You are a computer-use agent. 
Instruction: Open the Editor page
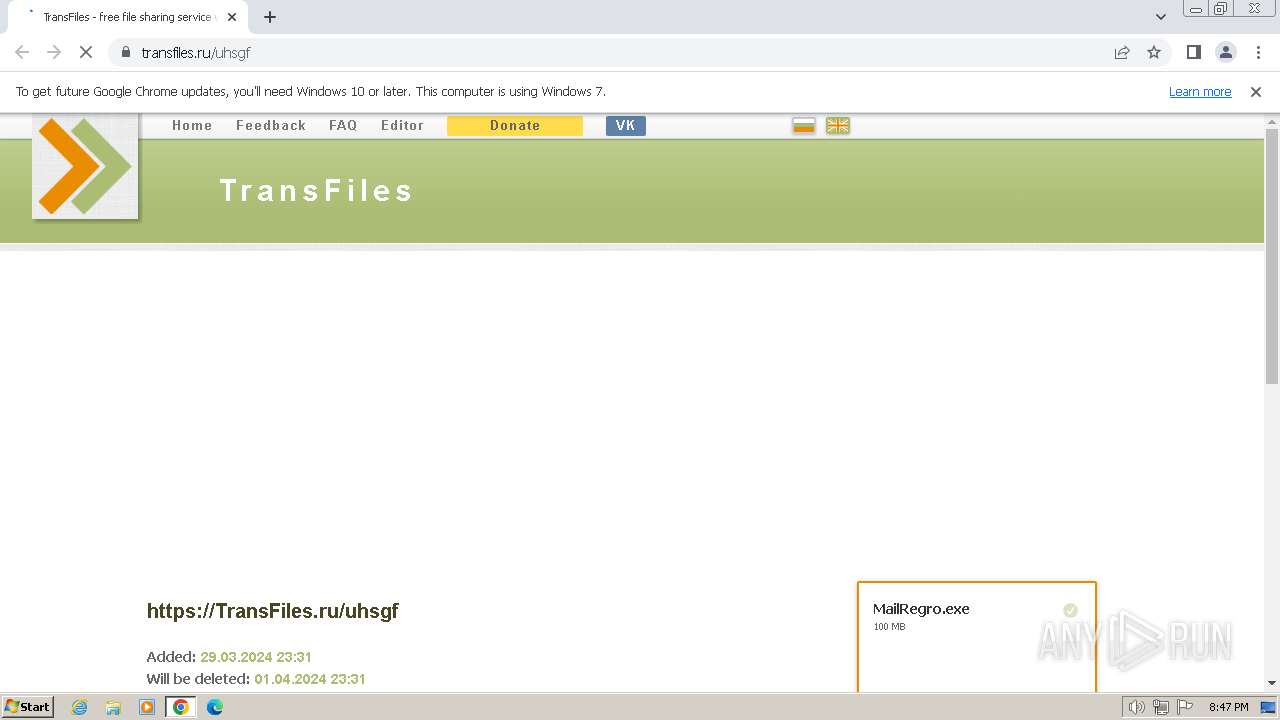coord(402,126)
